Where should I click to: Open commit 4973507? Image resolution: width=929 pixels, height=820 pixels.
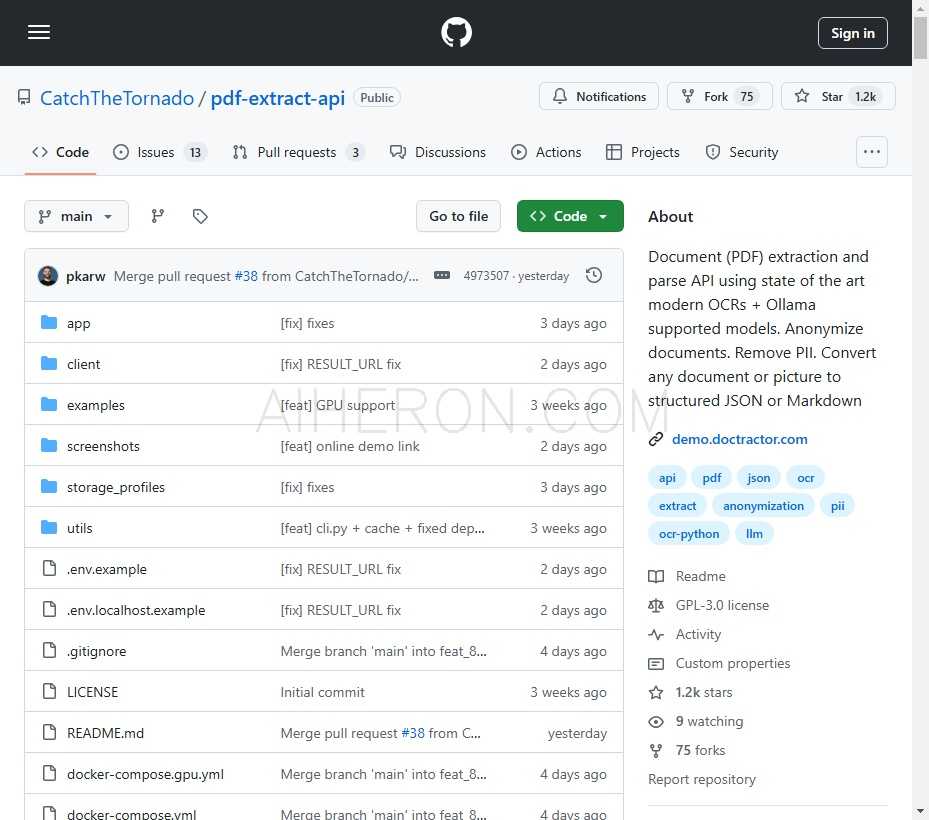(486, 276)
